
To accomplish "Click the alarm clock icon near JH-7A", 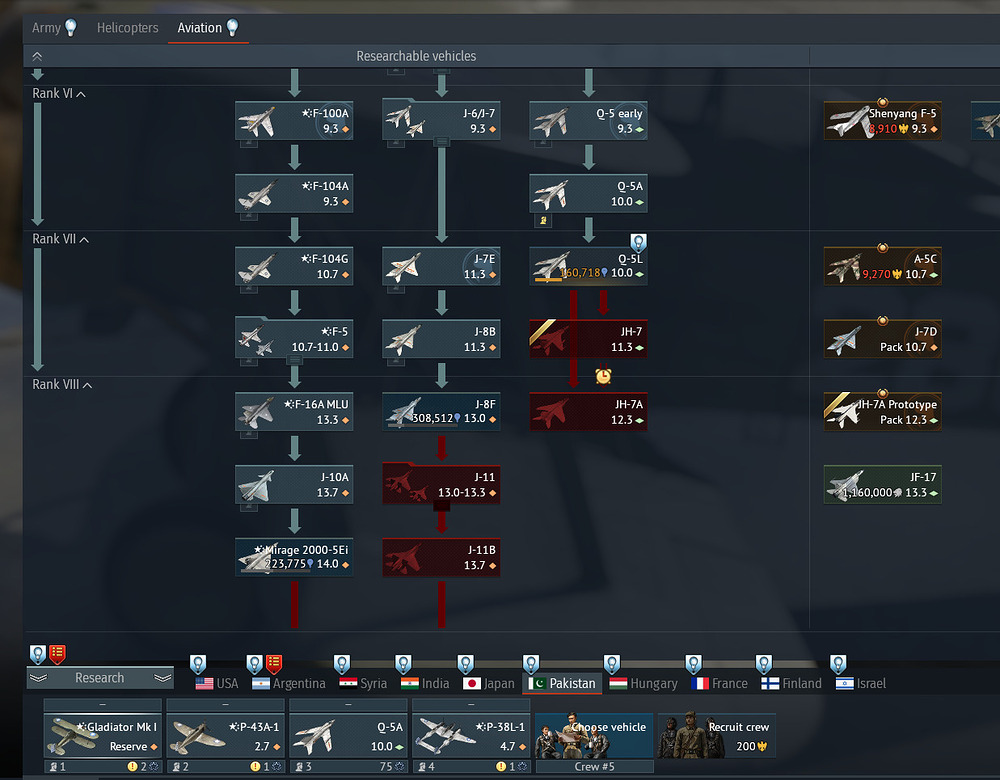I will (x=603, y=376).
